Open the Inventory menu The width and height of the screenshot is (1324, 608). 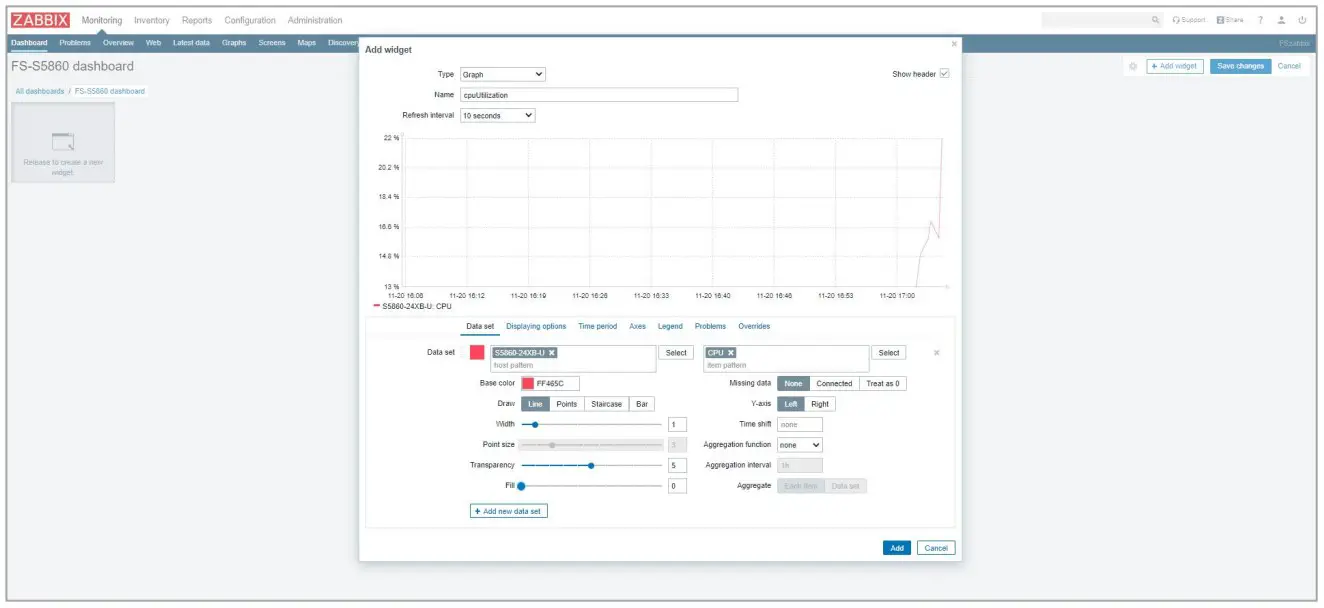click(152, 20)
